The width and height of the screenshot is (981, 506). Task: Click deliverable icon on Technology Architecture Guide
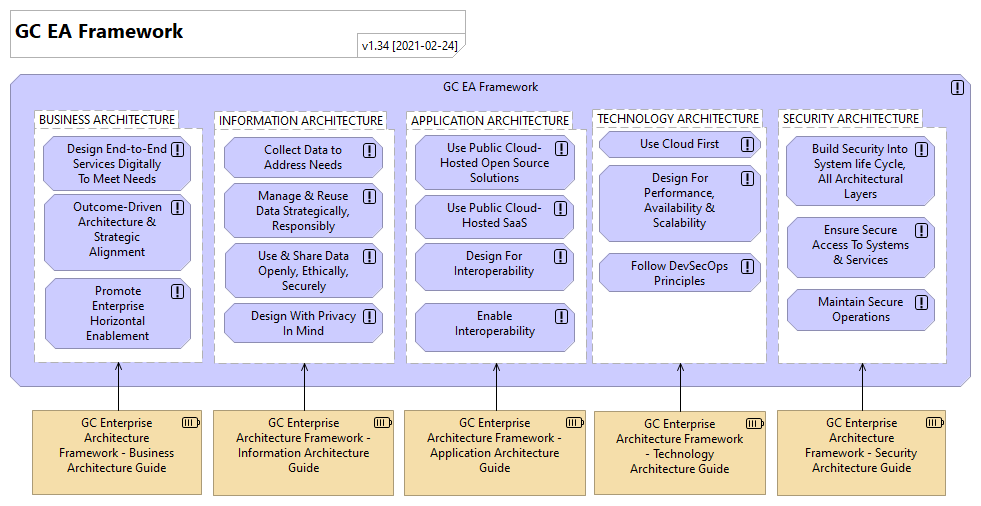pyautogui.click(x=755, y=423)
